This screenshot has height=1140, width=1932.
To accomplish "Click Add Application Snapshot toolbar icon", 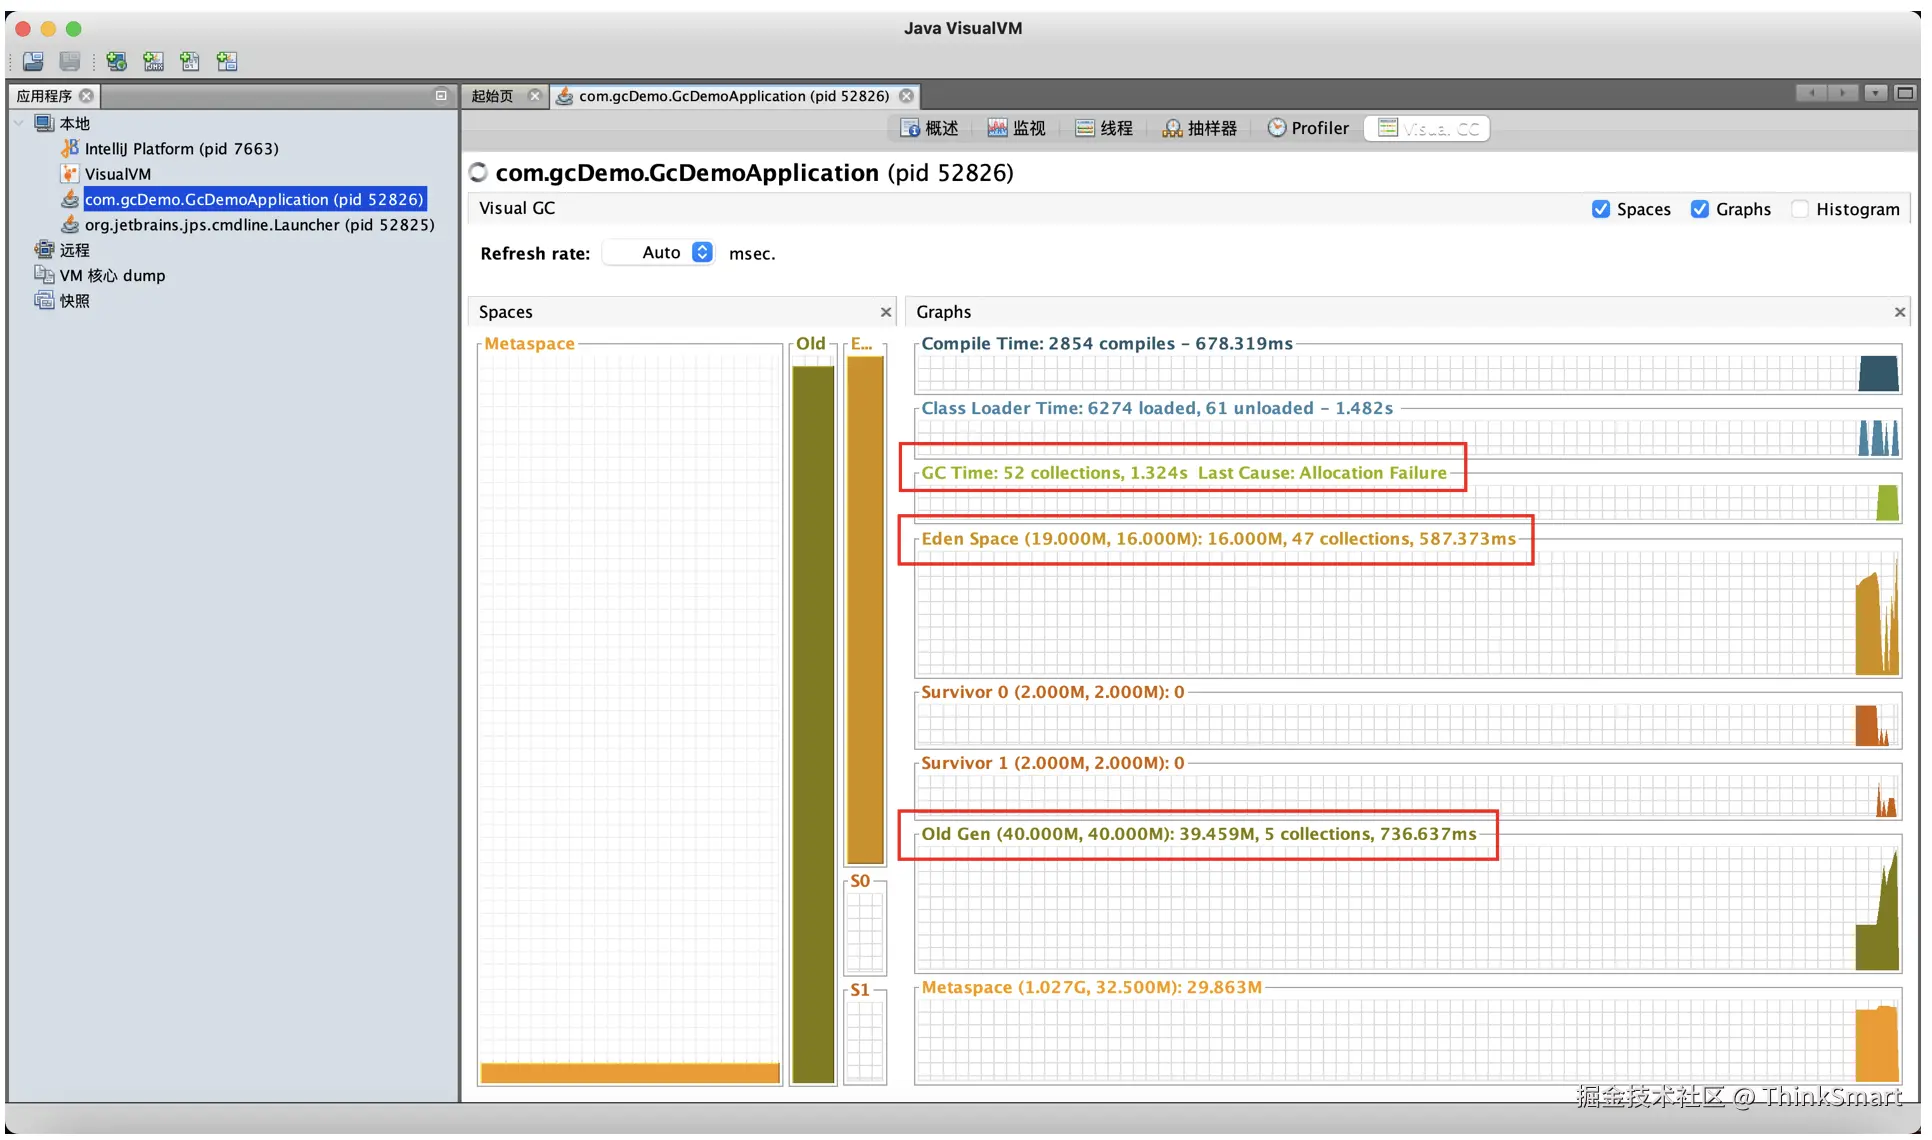I will click(x=227, y=62).
